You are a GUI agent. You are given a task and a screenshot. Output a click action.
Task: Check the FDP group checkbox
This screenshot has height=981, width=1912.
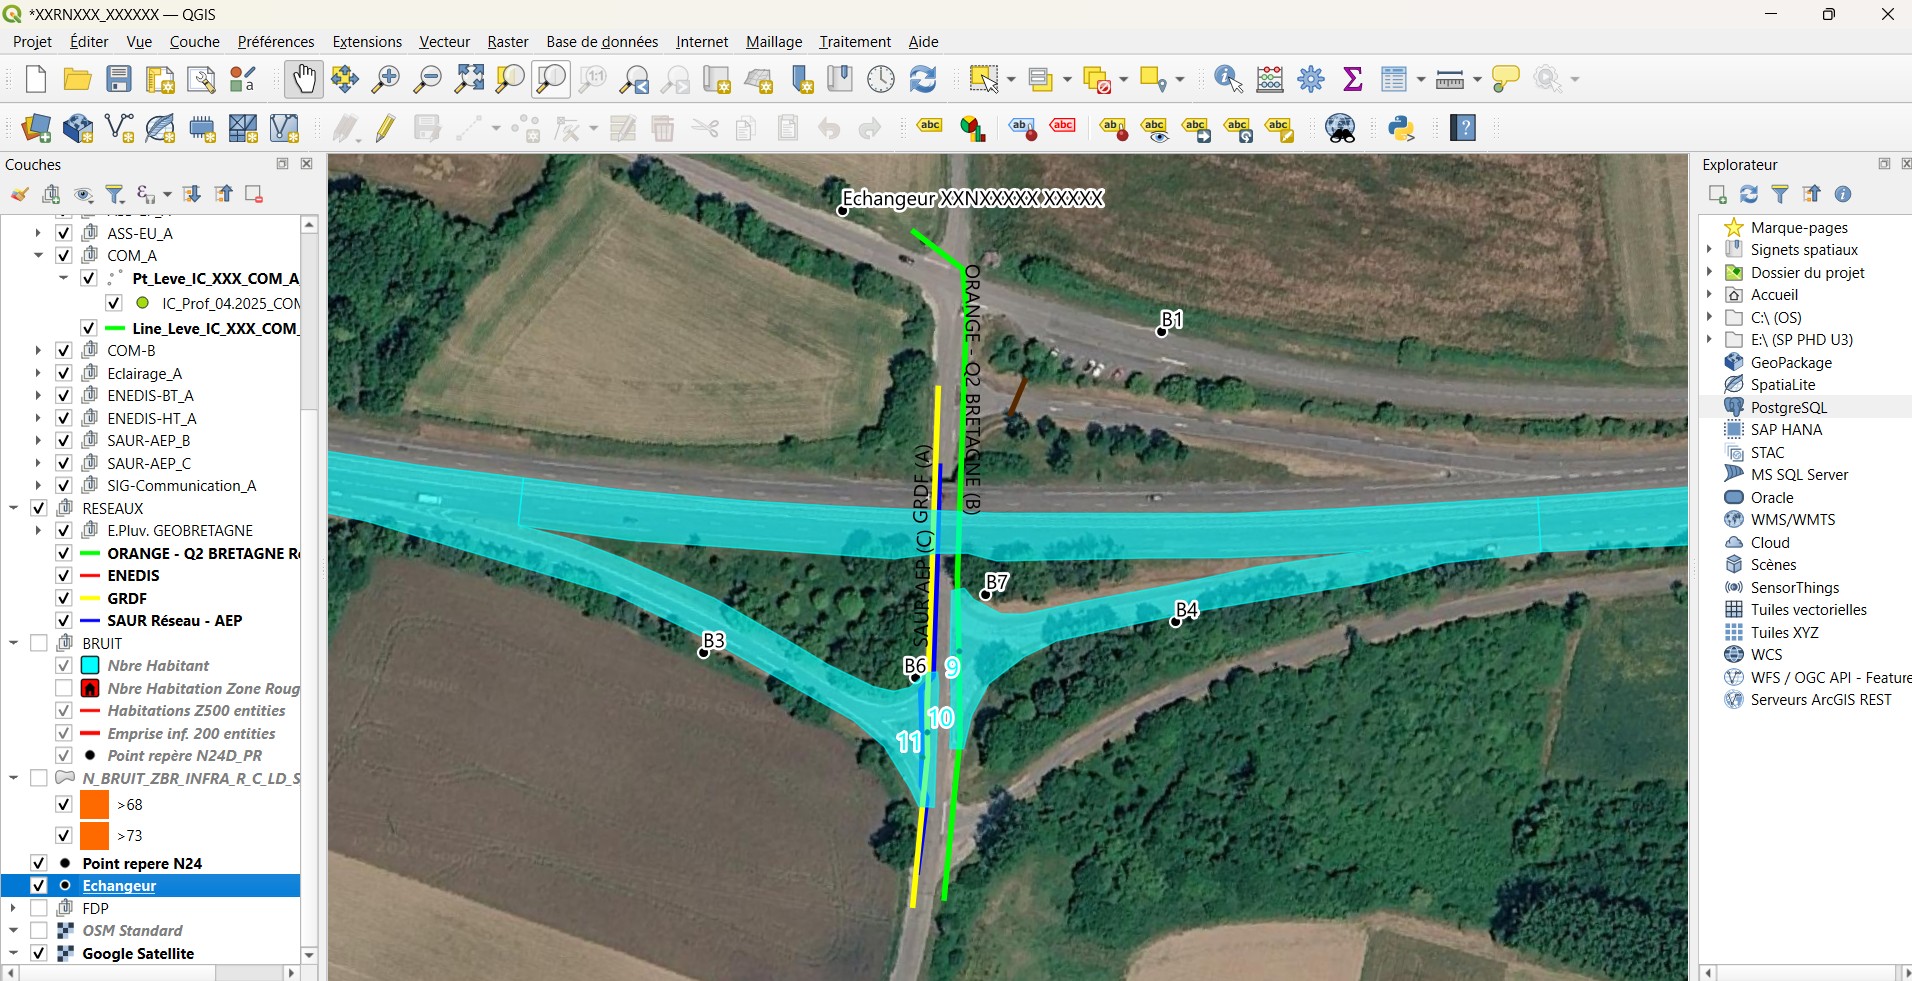[39, 909]
